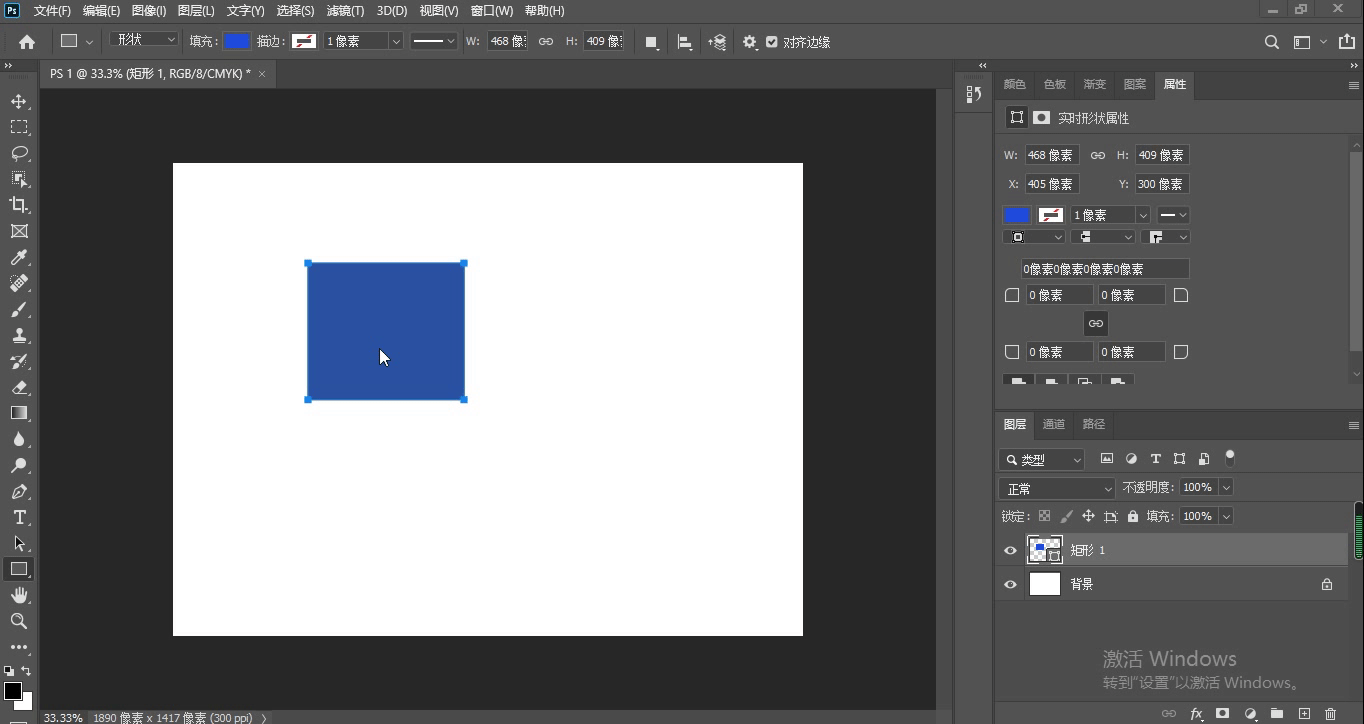Select the Crop tool

[x=19, y=205]
